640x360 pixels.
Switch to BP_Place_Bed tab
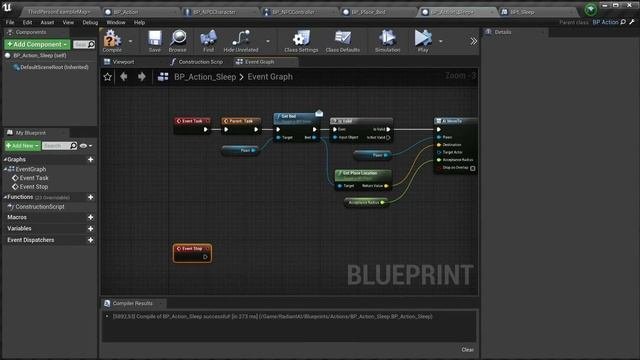coord(368,12)
